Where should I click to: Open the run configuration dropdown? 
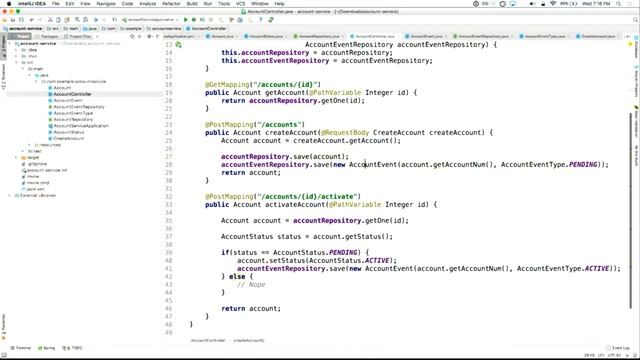point(151,20)
